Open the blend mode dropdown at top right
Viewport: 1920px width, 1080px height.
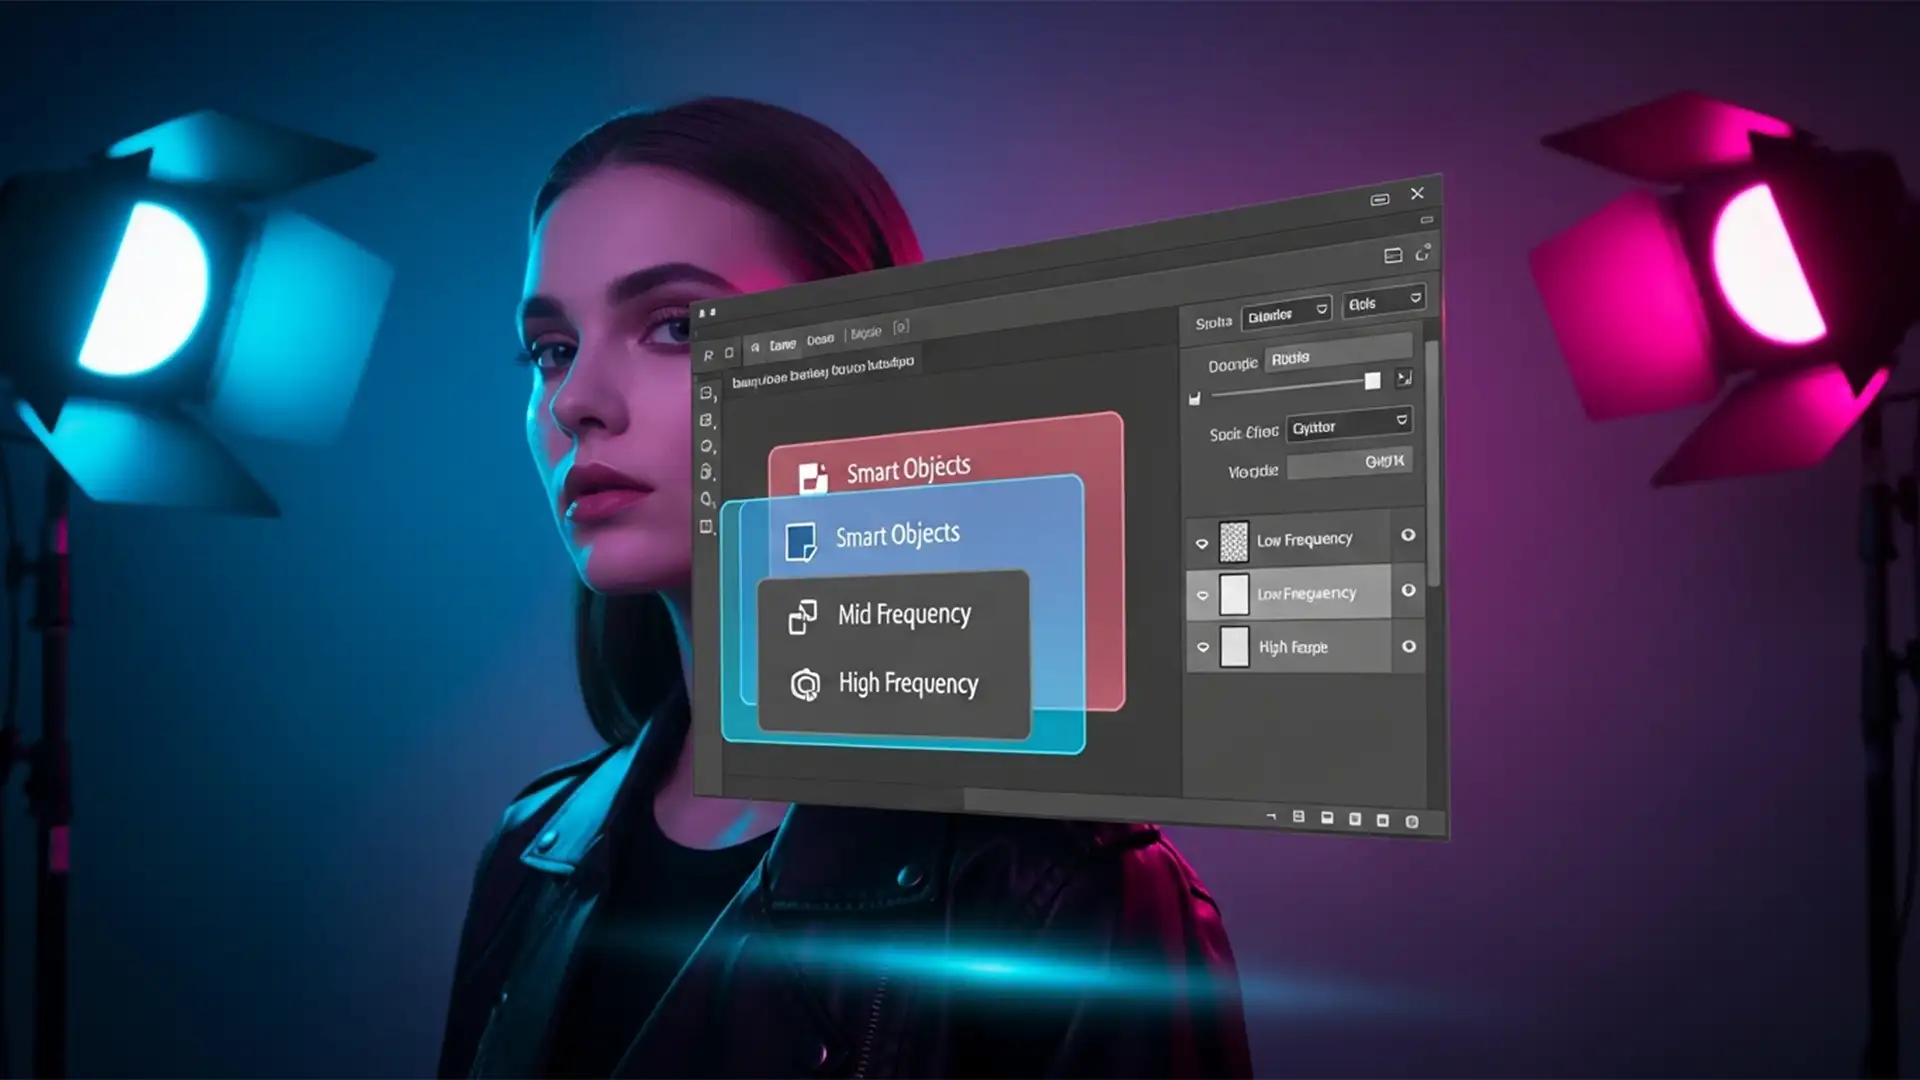click(1287, 312)
